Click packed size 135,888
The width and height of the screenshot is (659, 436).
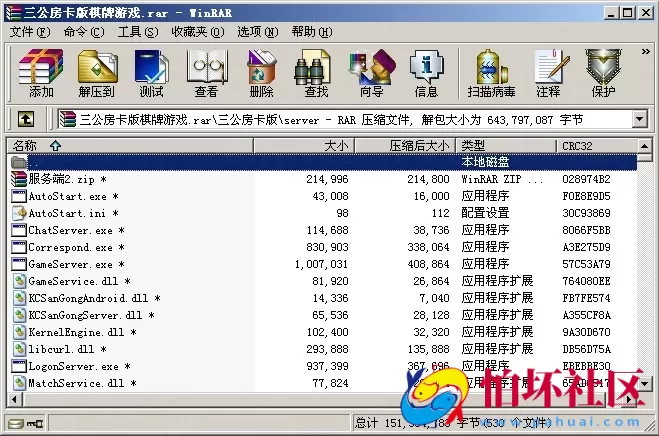click(x=428, y=349)
